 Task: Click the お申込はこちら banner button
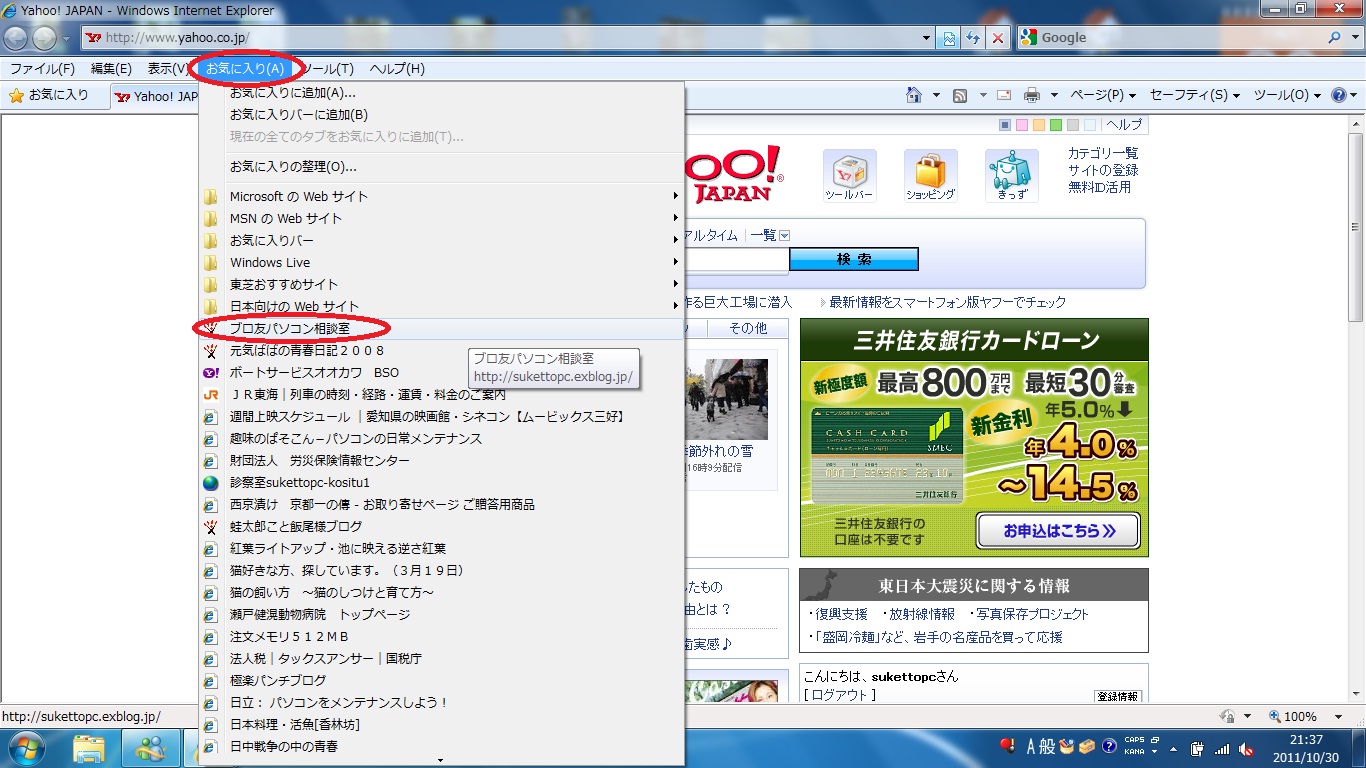click(x=1058, y=530)
